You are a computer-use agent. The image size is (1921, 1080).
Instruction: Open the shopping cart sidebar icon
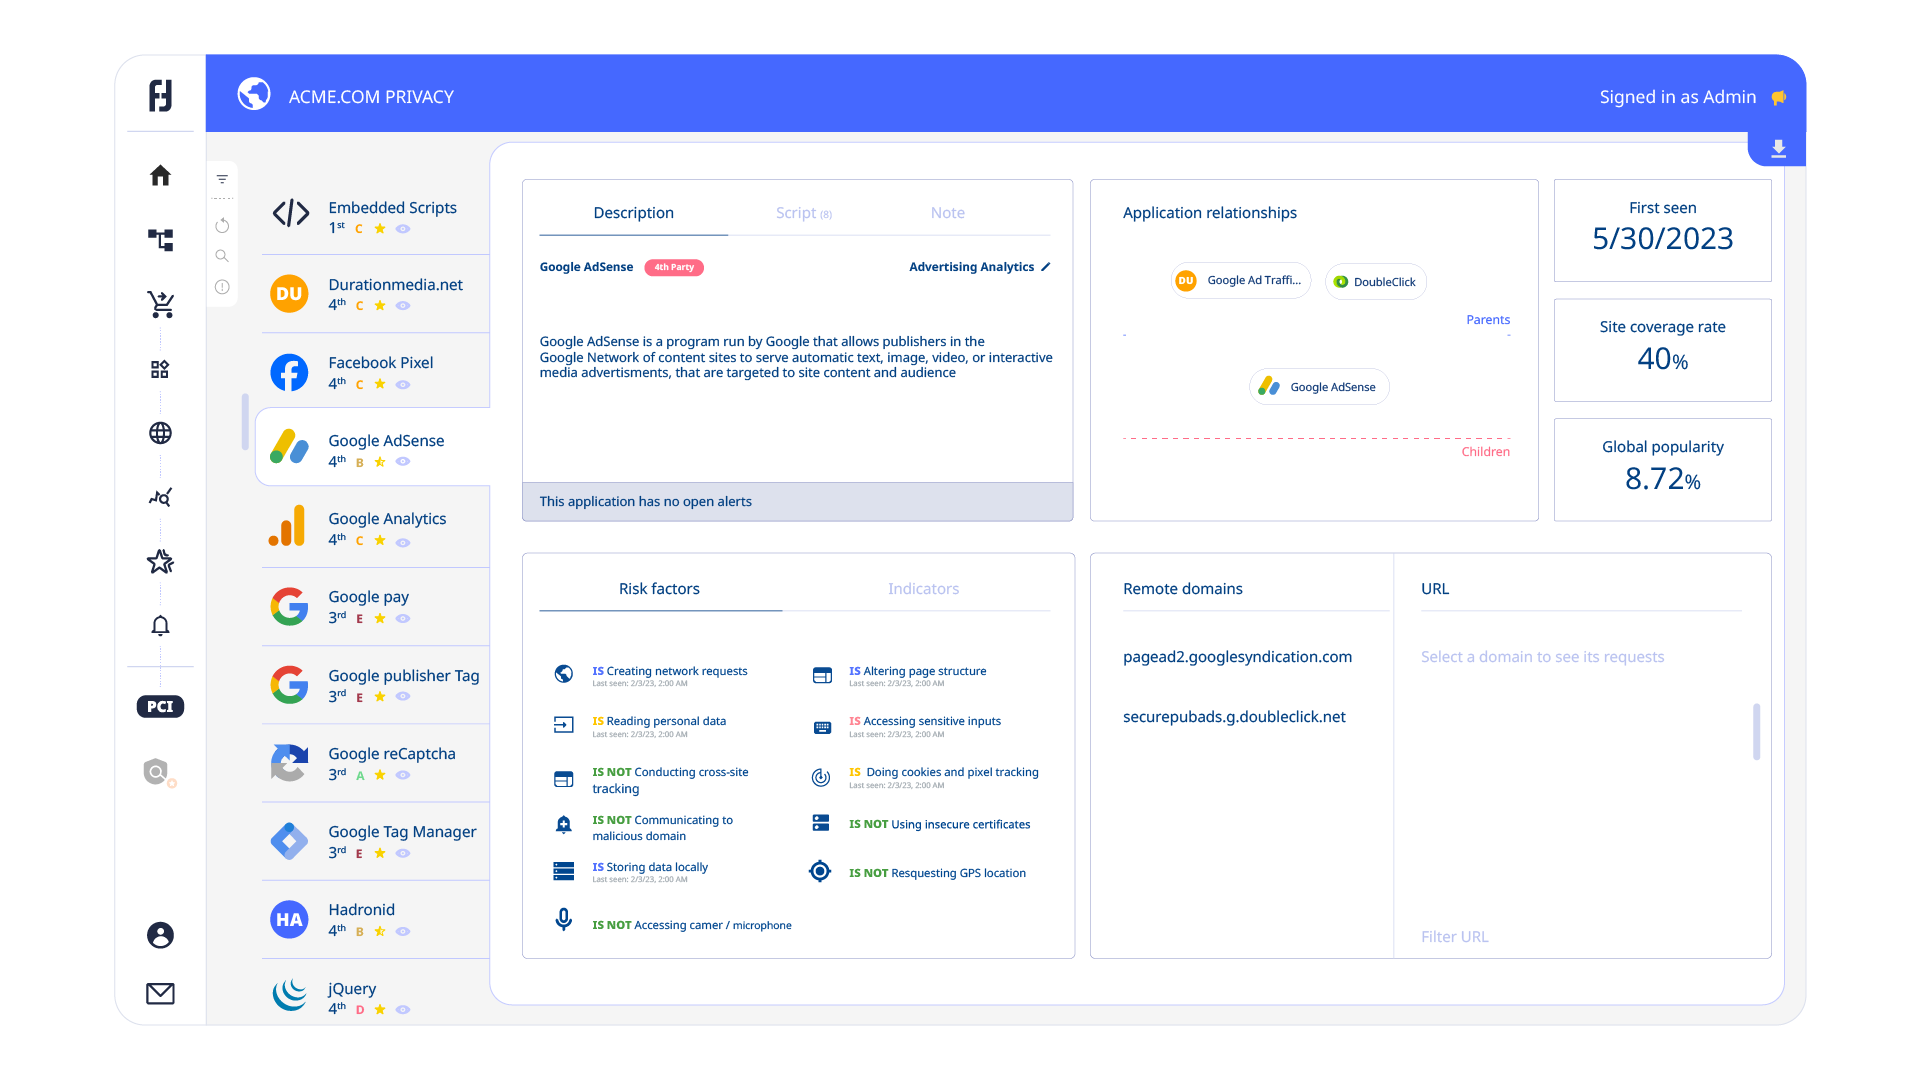click(160, 304)
